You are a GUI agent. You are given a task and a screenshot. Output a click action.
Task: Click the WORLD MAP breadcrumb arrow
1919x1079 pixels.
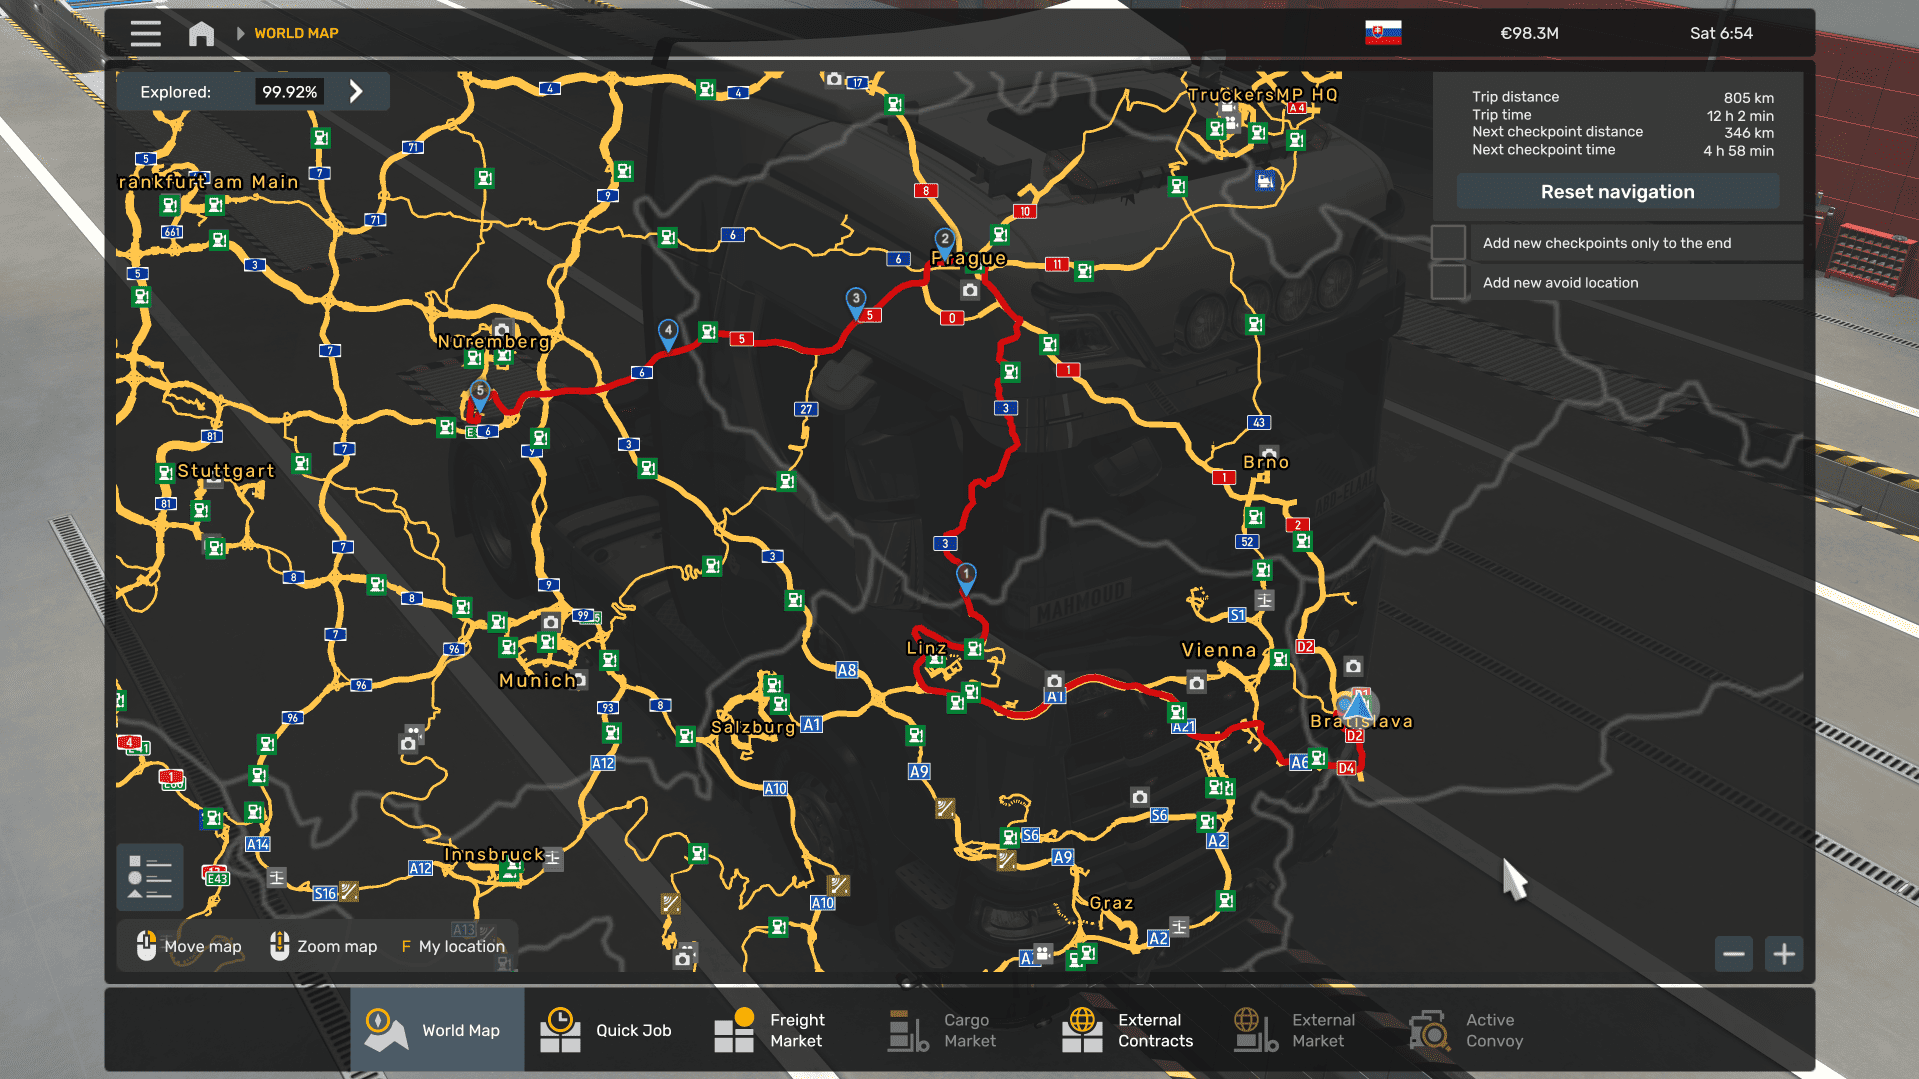coord(240,33)
